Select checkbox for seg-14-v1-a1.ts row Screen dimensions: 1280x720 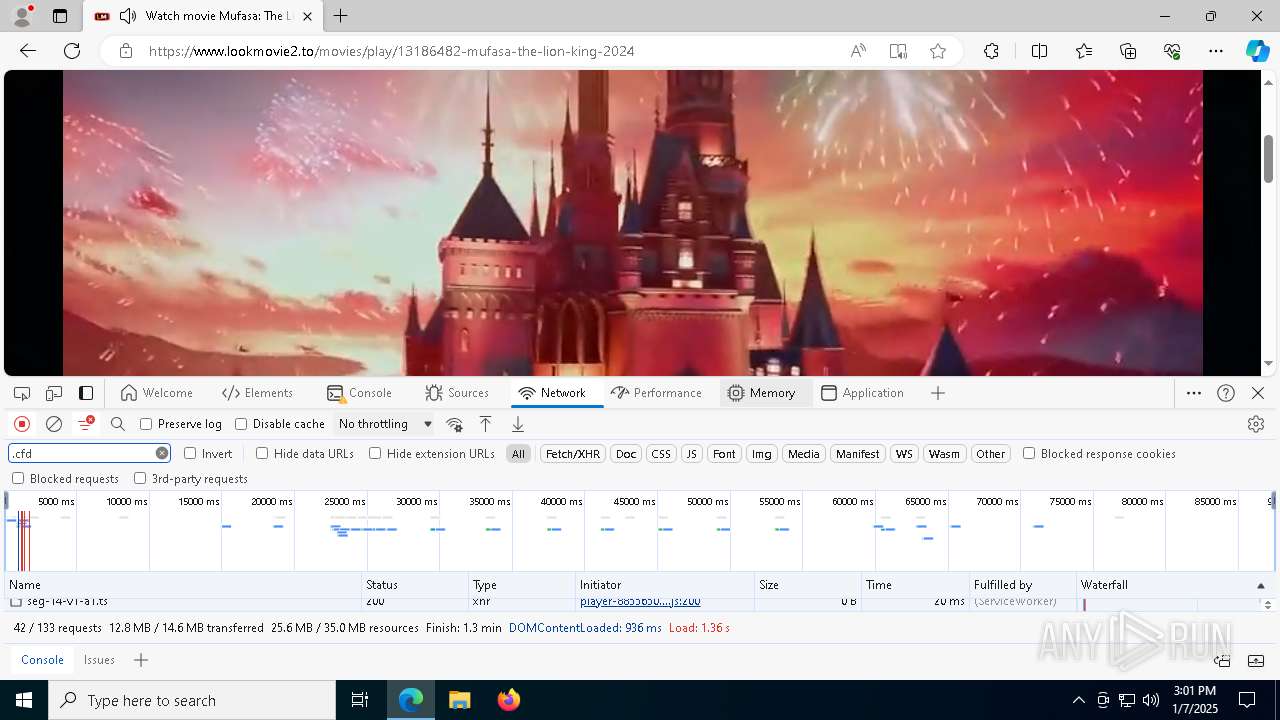click(16, 602)
